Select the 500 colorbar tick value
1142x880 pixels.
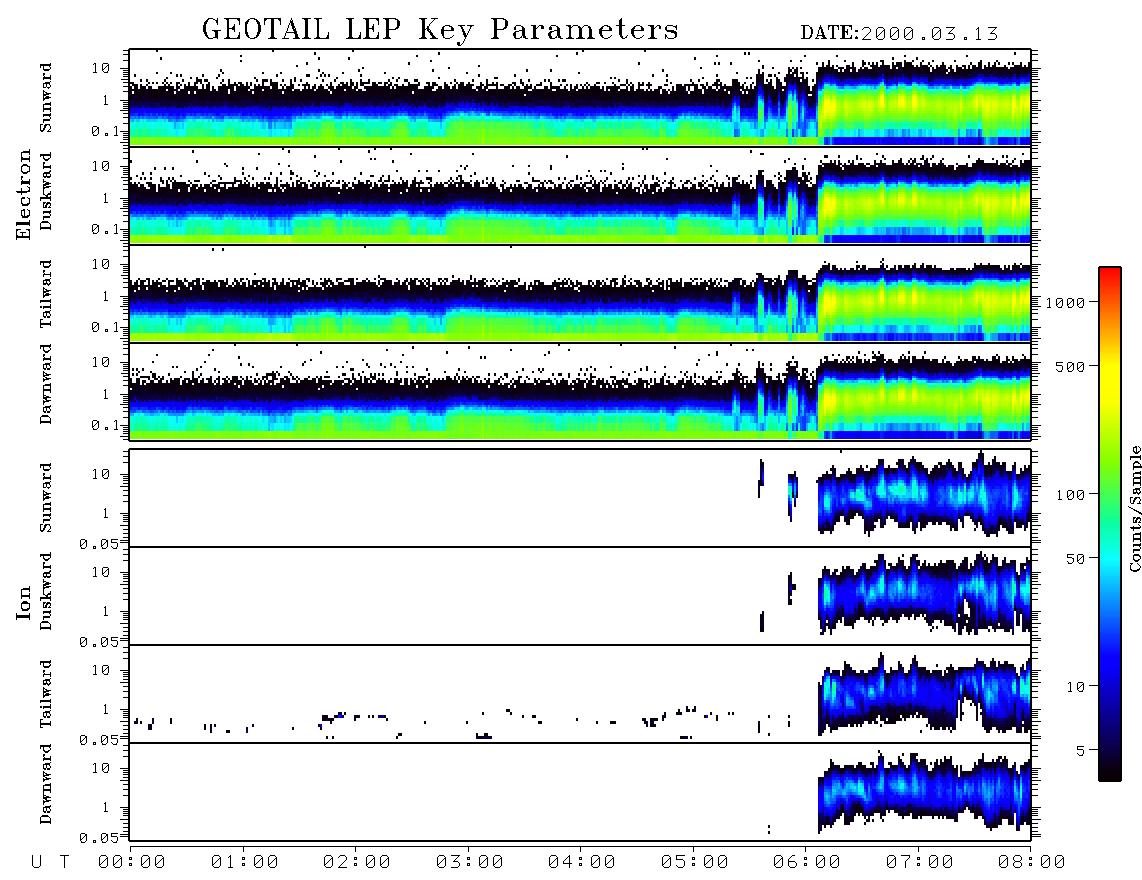pyautogui.click(x=1071, y=366)
